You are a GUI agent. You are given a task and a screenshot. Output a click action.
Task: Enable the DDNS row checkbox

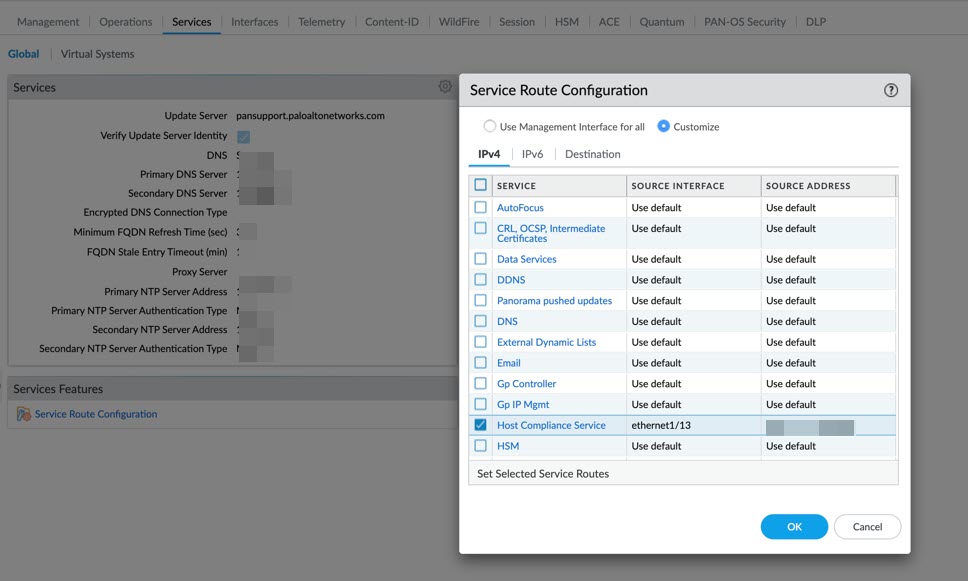coord(481,280)
